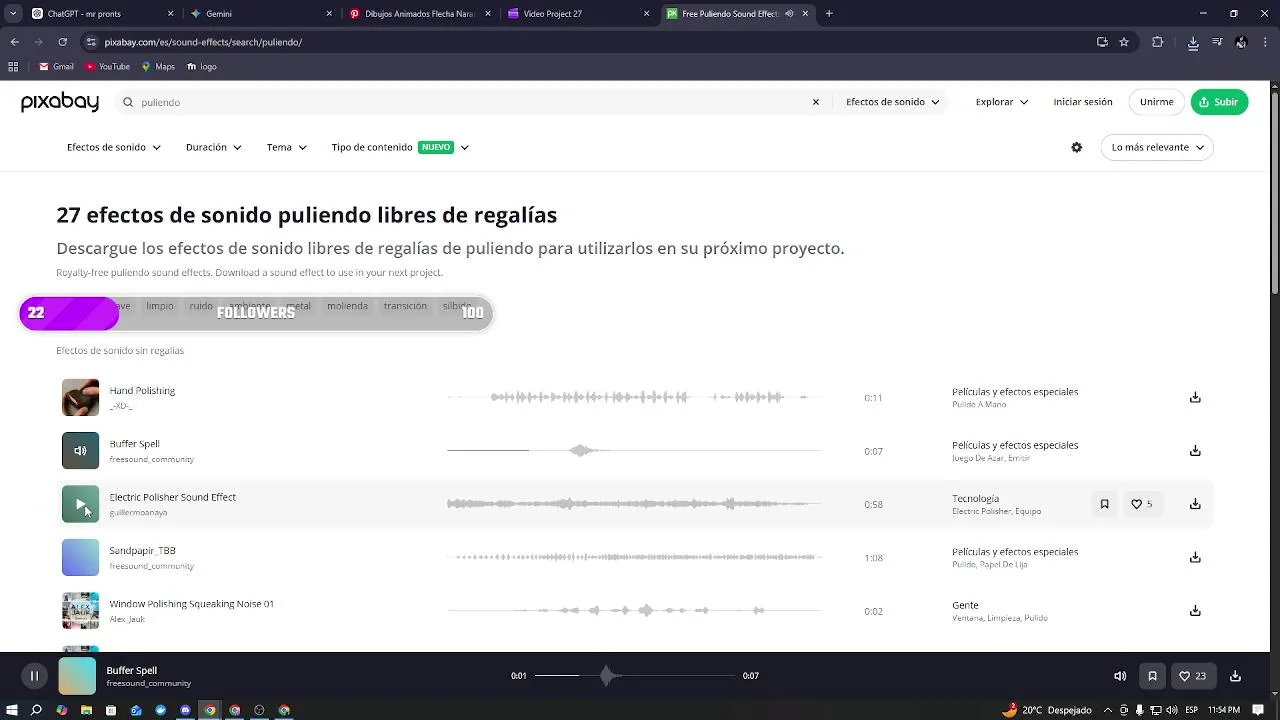Download Electric Polisher Sound Effect
The width and height of the screenshot is (1280, 720).
[x=1195, y=504]
